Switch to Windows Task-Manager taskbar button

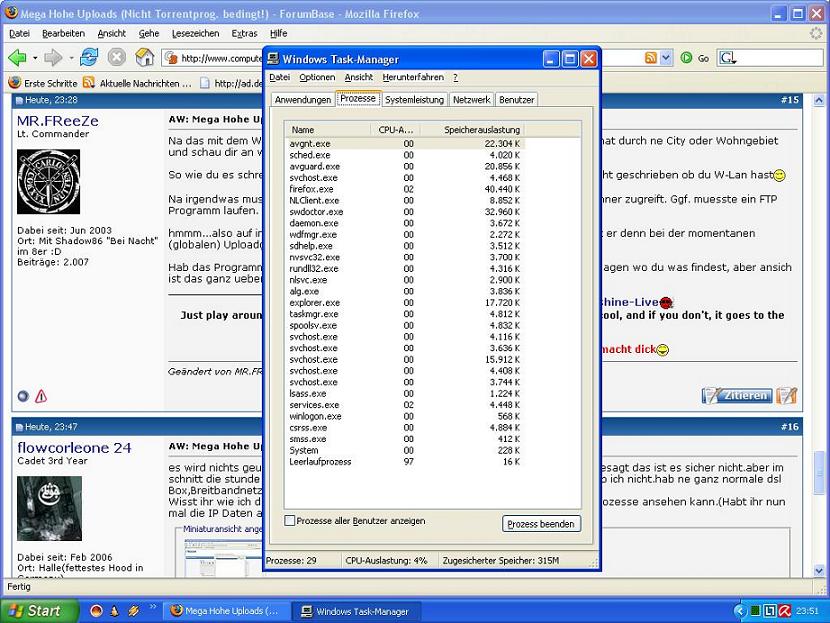(x=356, y=611)
